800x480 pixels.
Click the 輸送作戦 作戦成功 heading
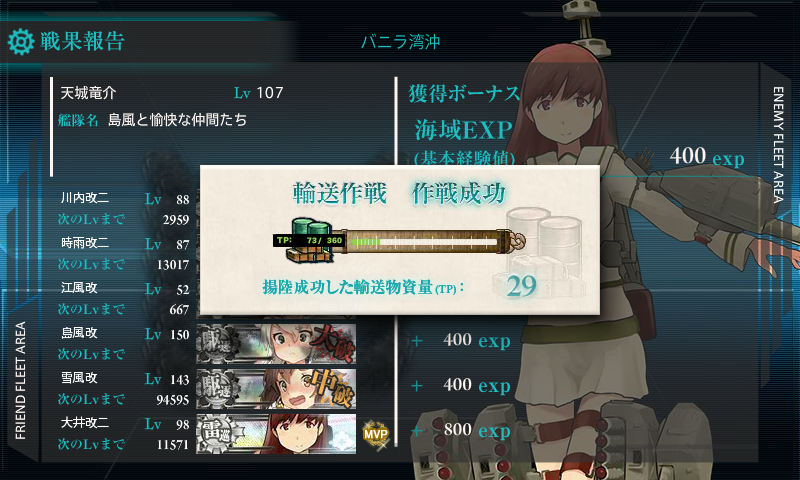[x=399, y=193]
